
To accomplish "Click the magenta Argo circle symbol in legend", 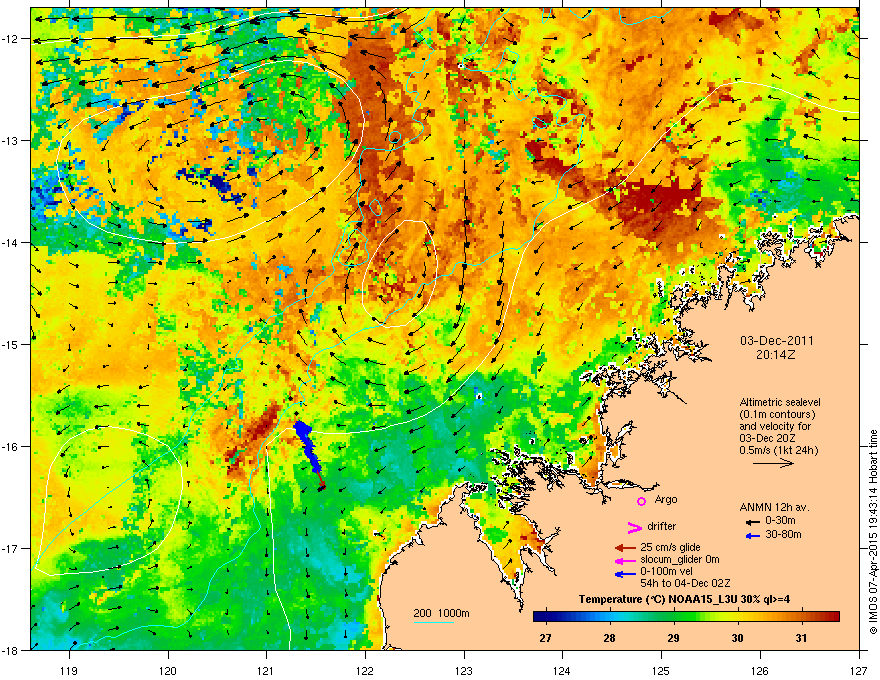I will tap(641, 501).
